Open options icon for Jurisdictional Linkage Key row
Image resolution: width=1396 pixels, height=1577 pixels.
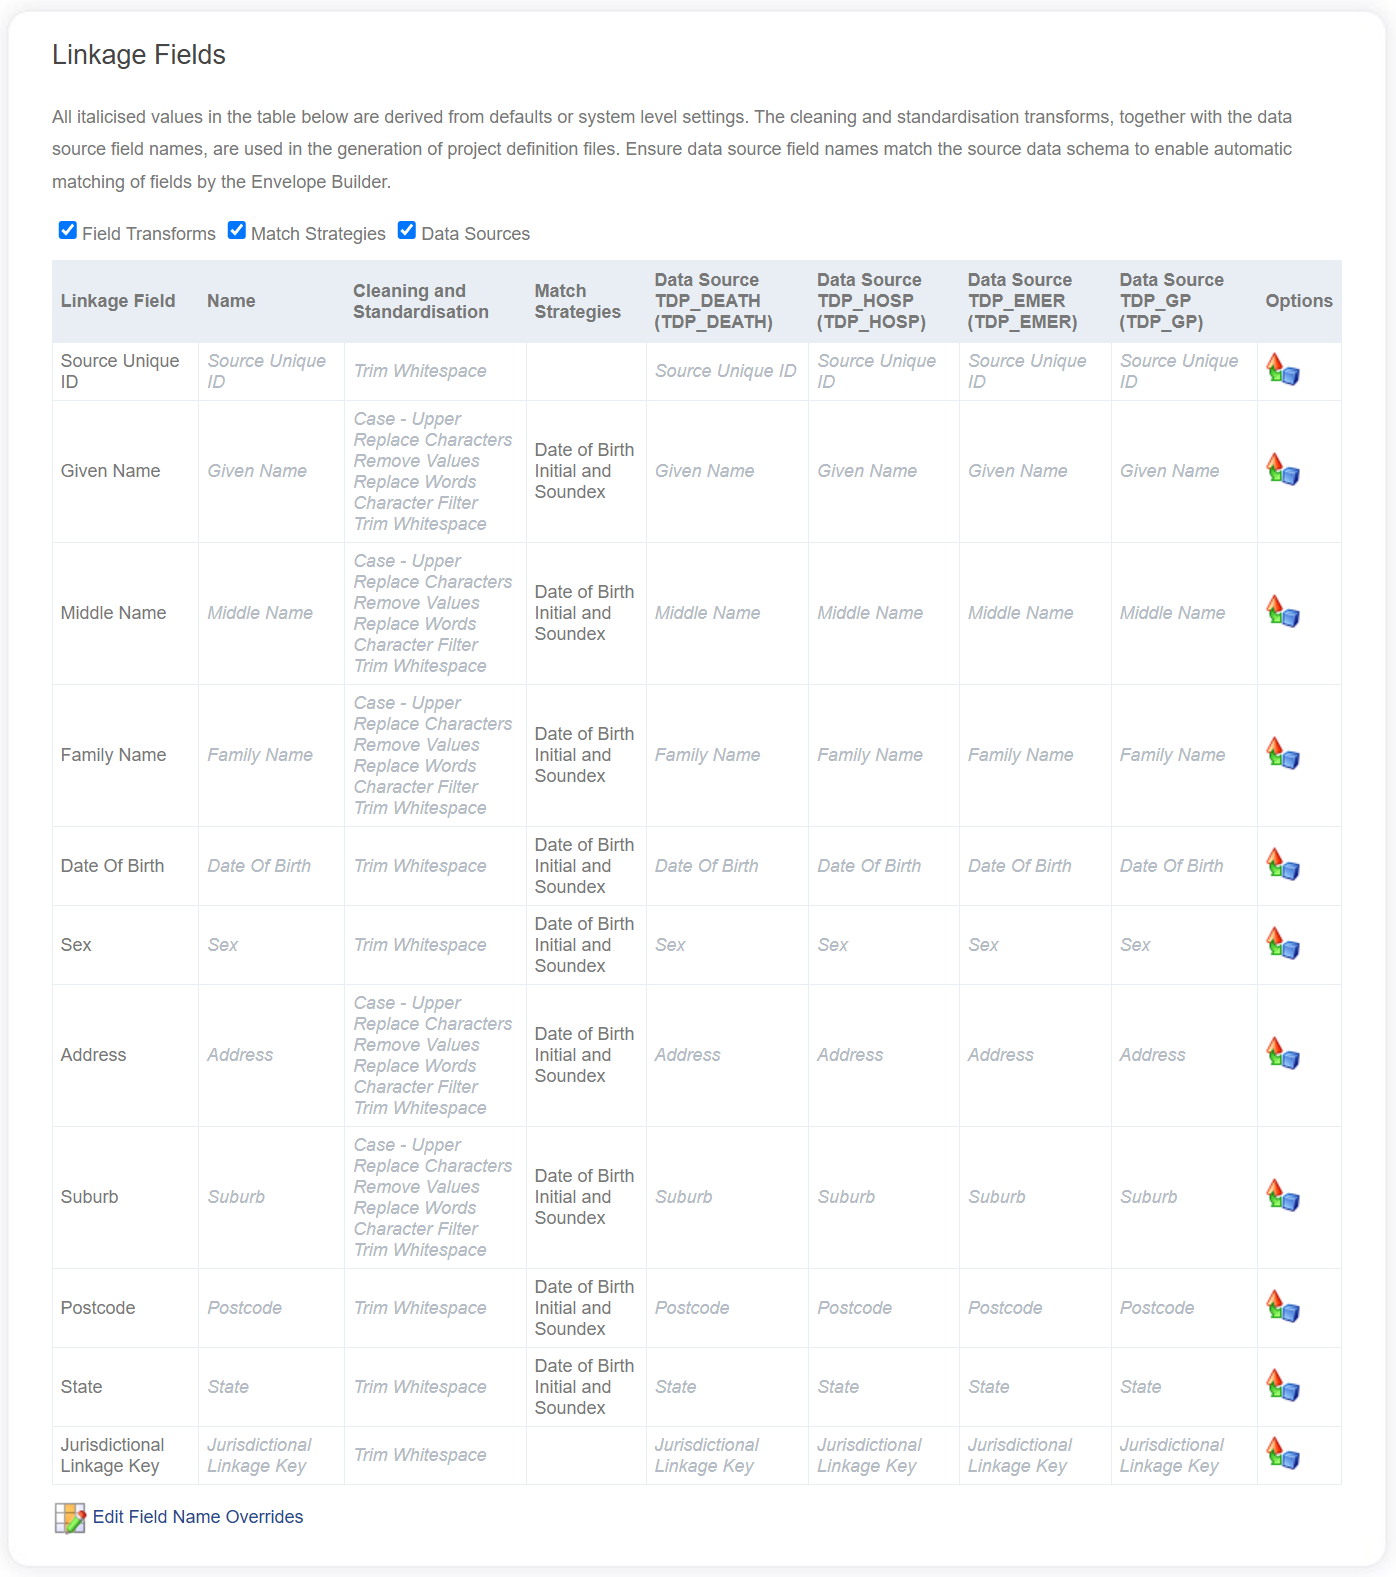pyautogui.click(x=1283, y=1454)
